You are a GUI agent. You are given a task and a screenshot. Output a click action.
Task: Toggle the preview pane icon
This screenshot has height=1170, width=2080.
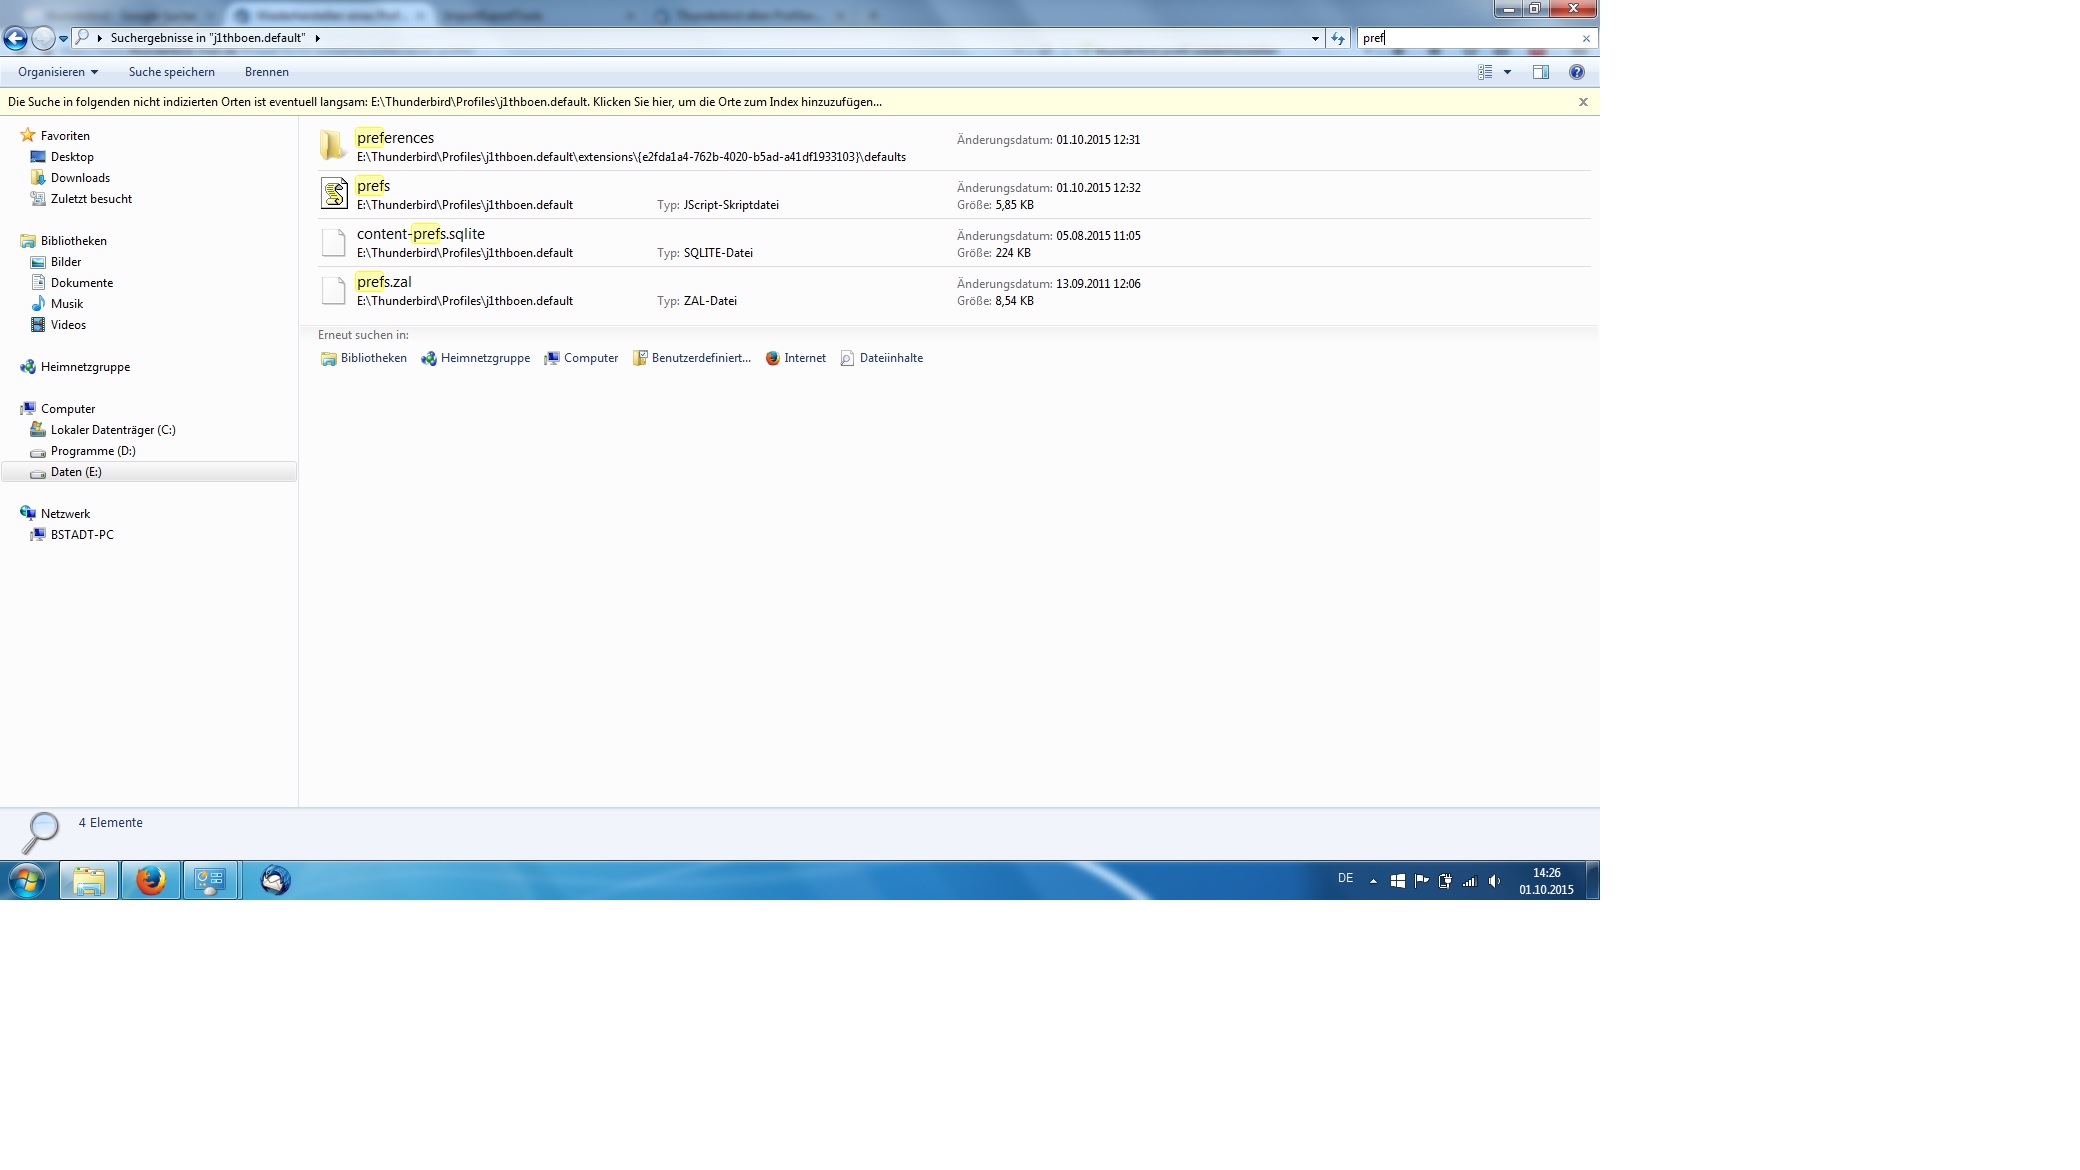tap(1540, 72)
